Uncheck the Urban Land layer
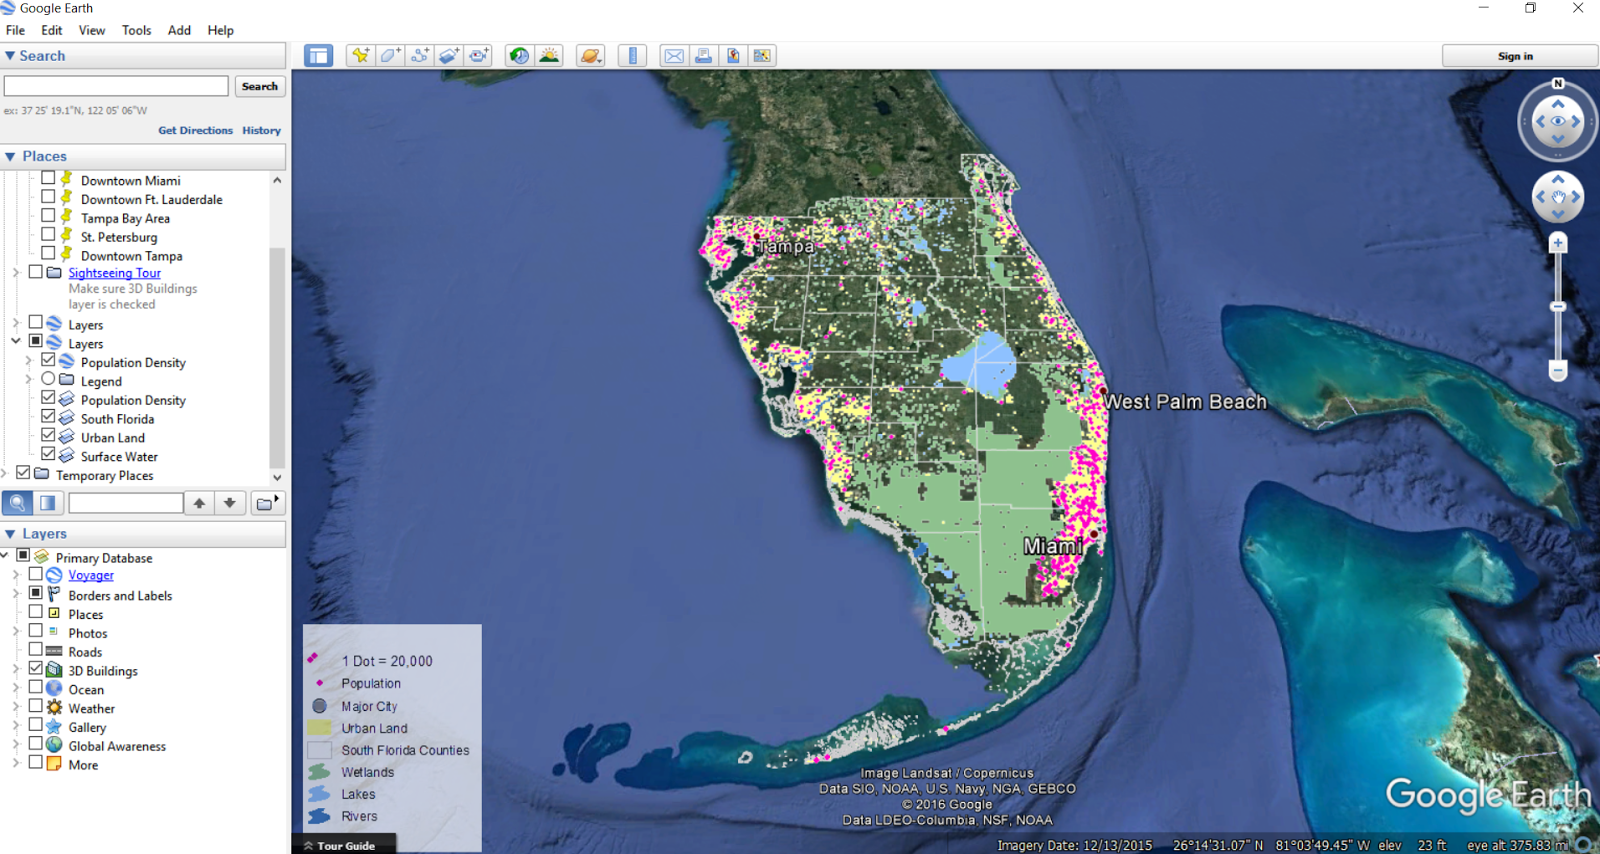Viewport: 1600px width, 854px height. 48,437
